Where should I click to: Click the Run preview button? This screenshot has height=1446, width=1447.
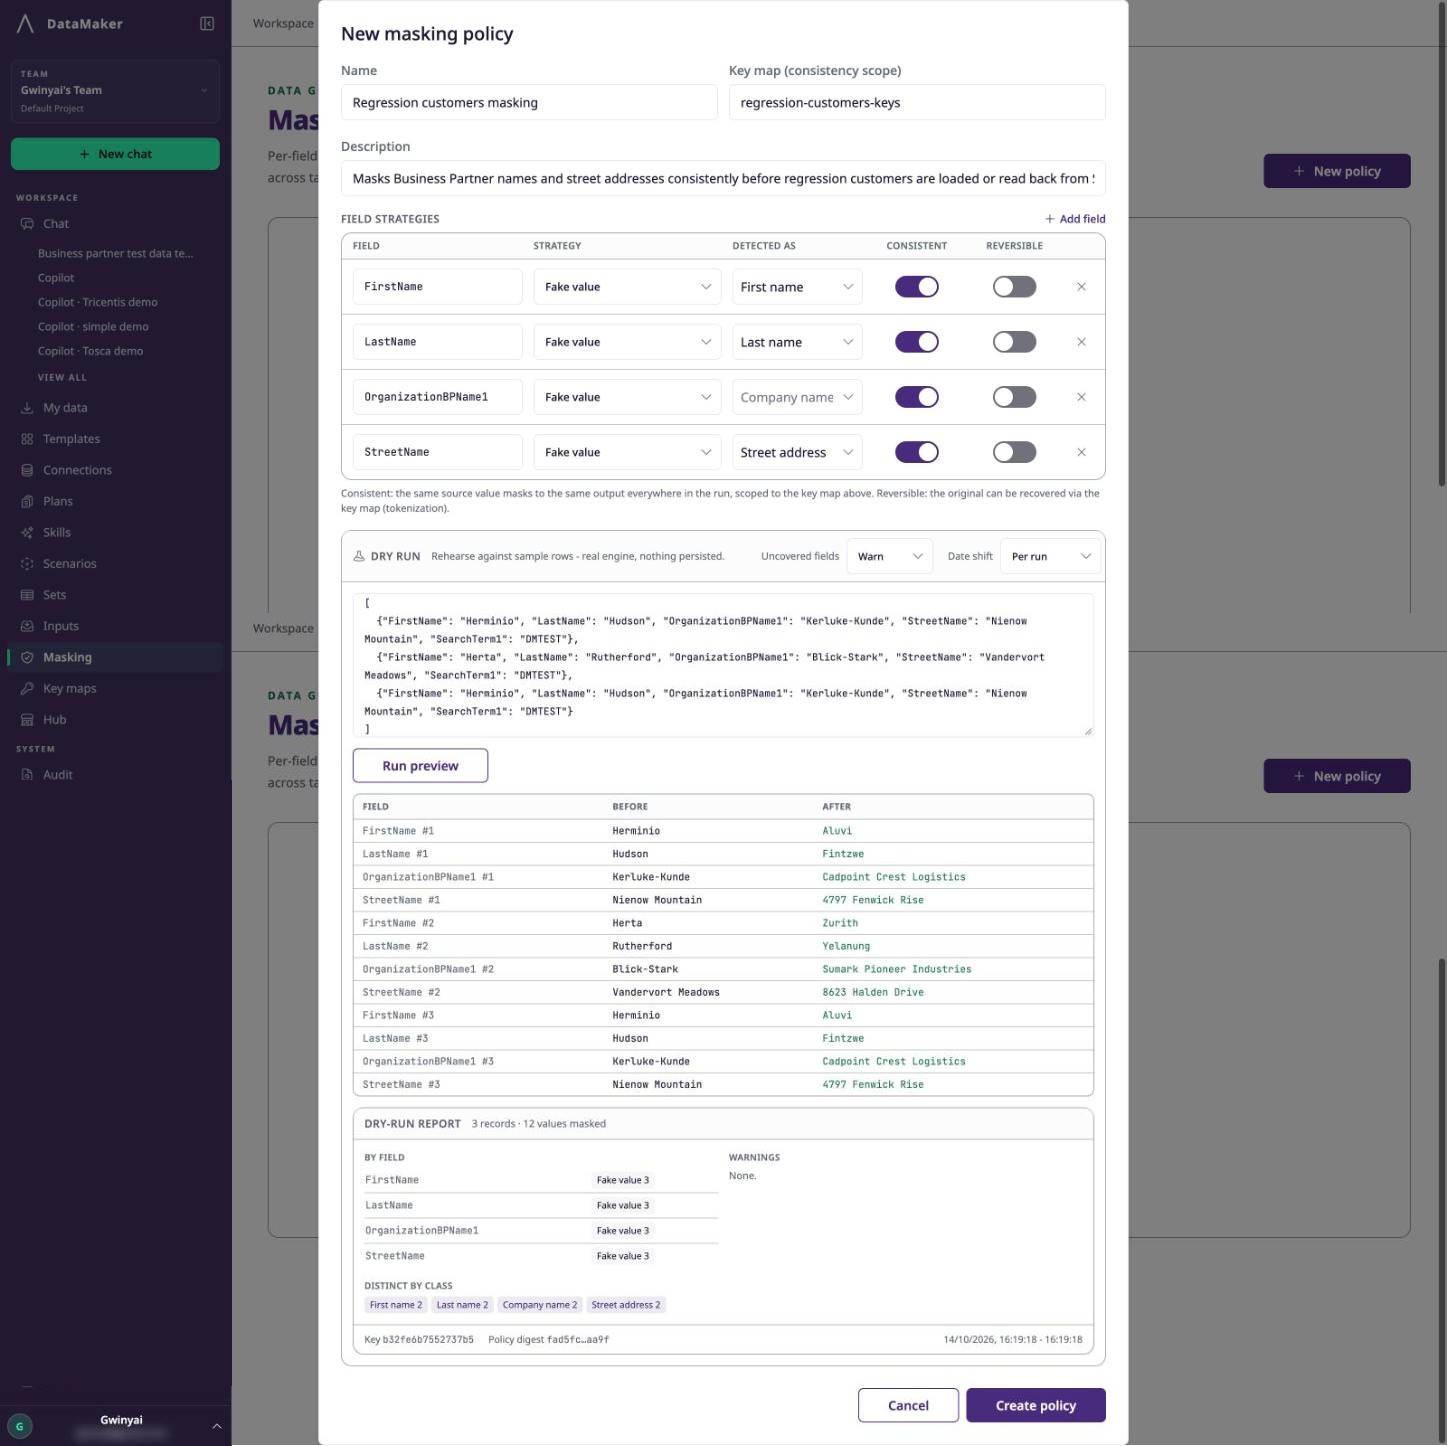coord(420,766)
